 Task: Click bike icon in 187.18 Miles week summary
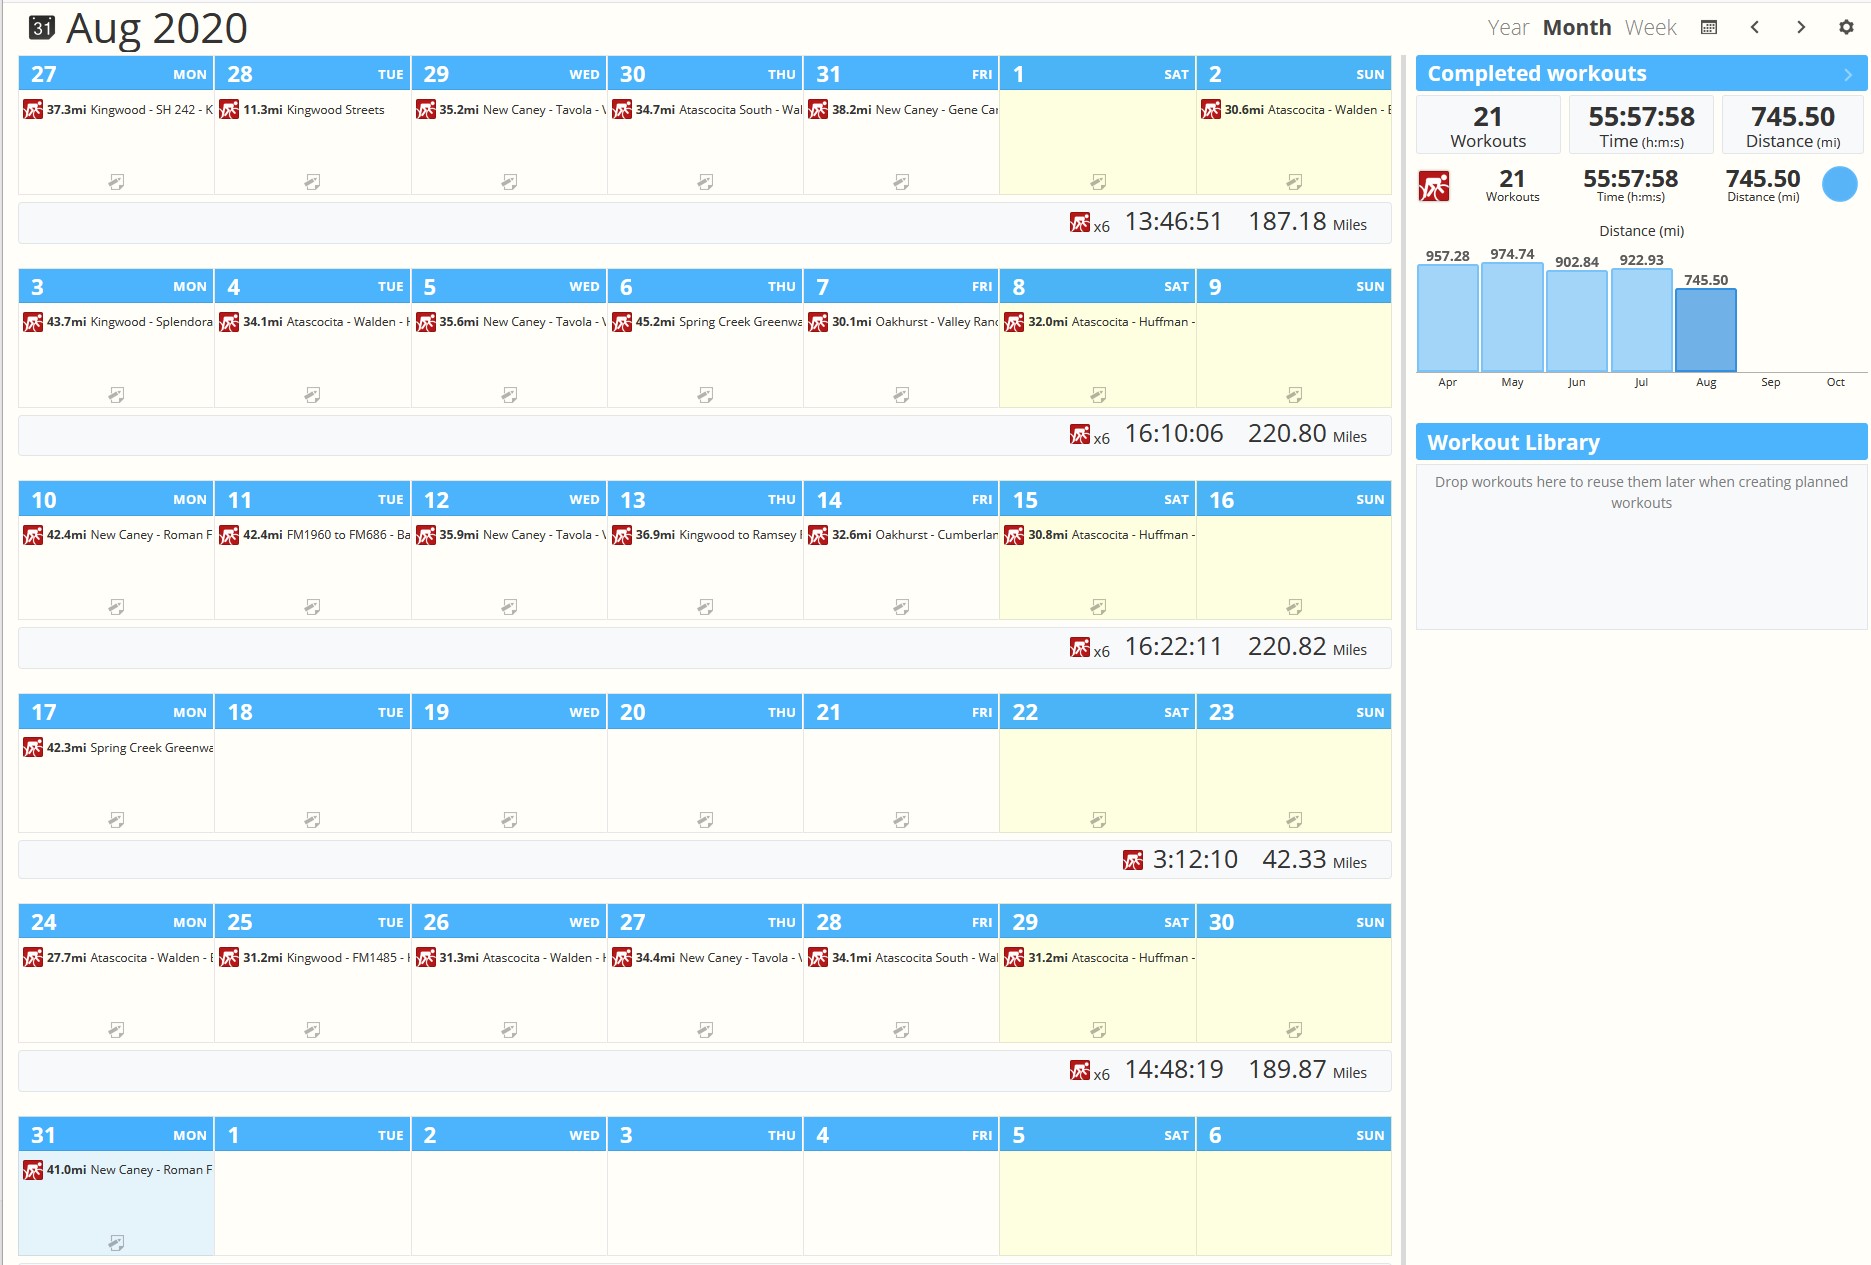(1080, 223)
